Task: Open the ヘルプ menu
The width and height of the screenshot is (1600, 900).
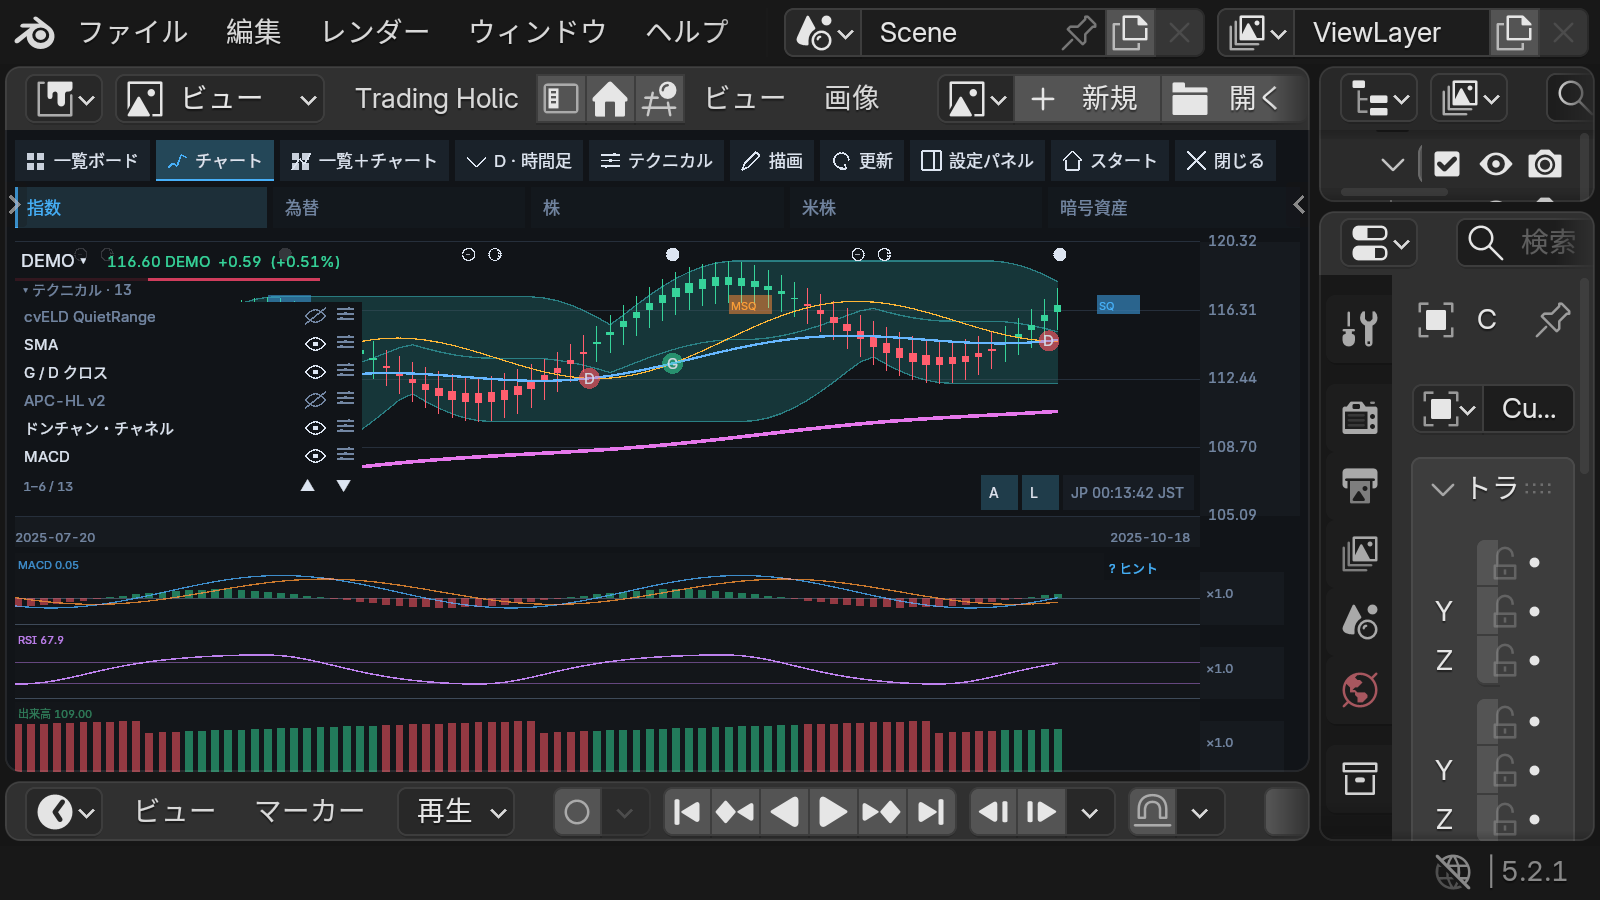Action: (686, 33)
